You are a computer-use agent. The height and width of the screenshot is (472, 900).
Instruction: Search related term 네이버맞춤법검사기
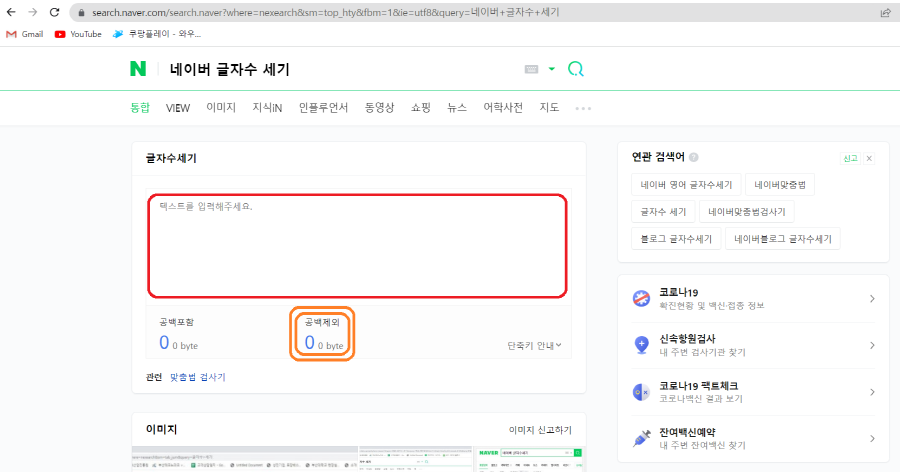747,212
